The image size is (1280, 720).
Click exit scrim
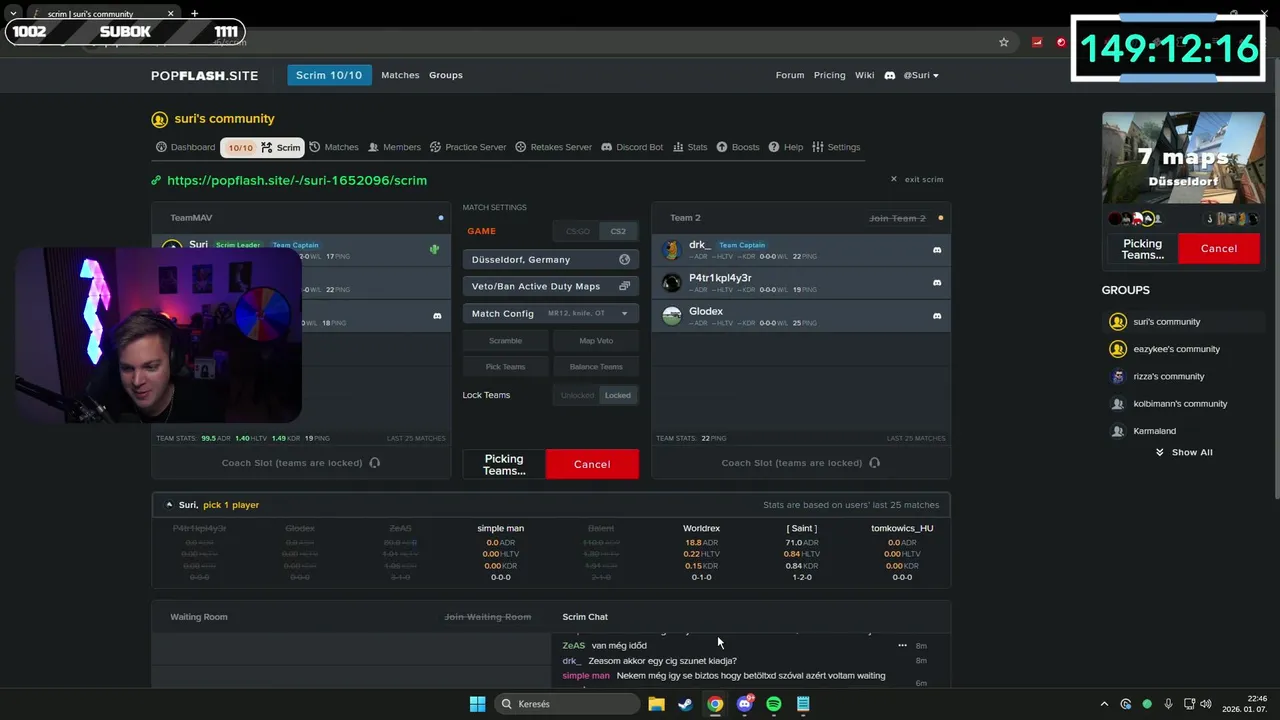coord(917,179)
